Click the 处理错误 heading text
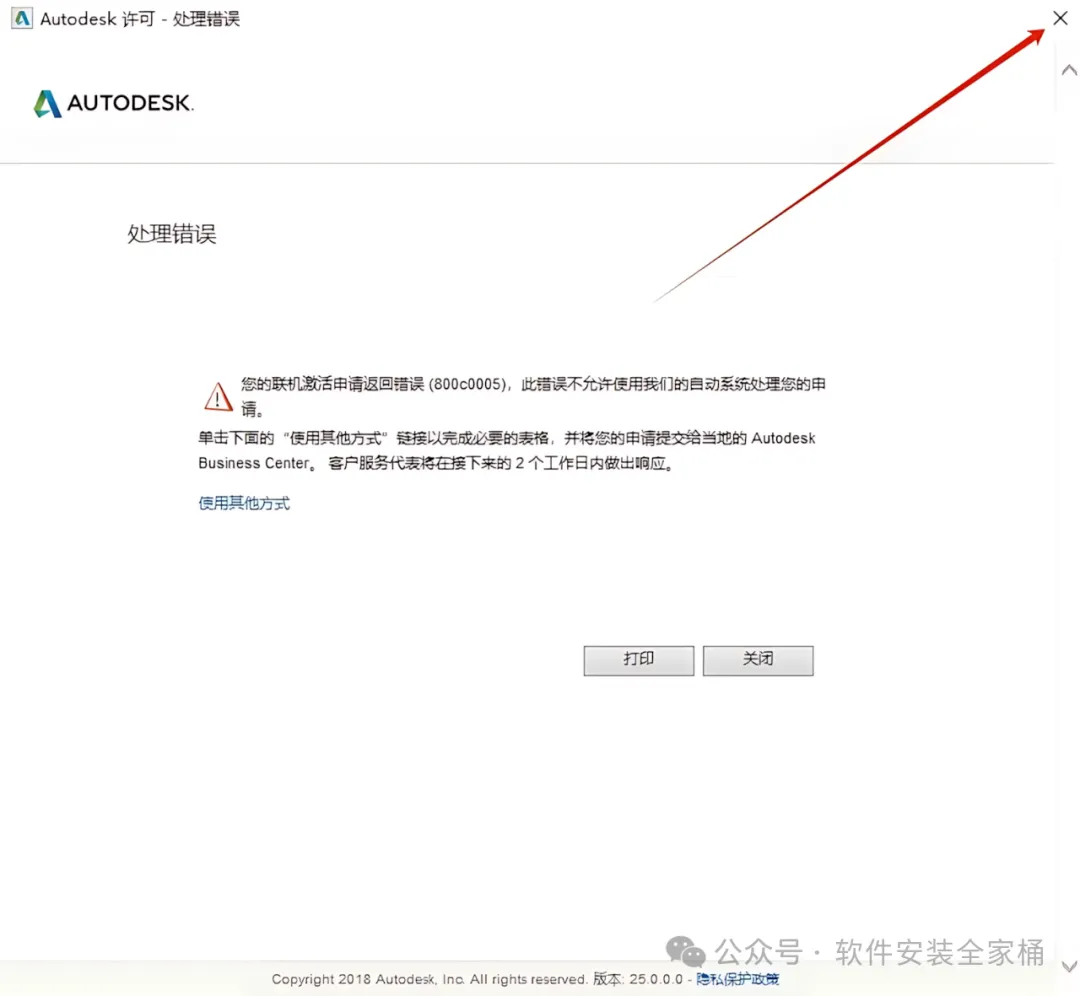 tap(172, 234)
